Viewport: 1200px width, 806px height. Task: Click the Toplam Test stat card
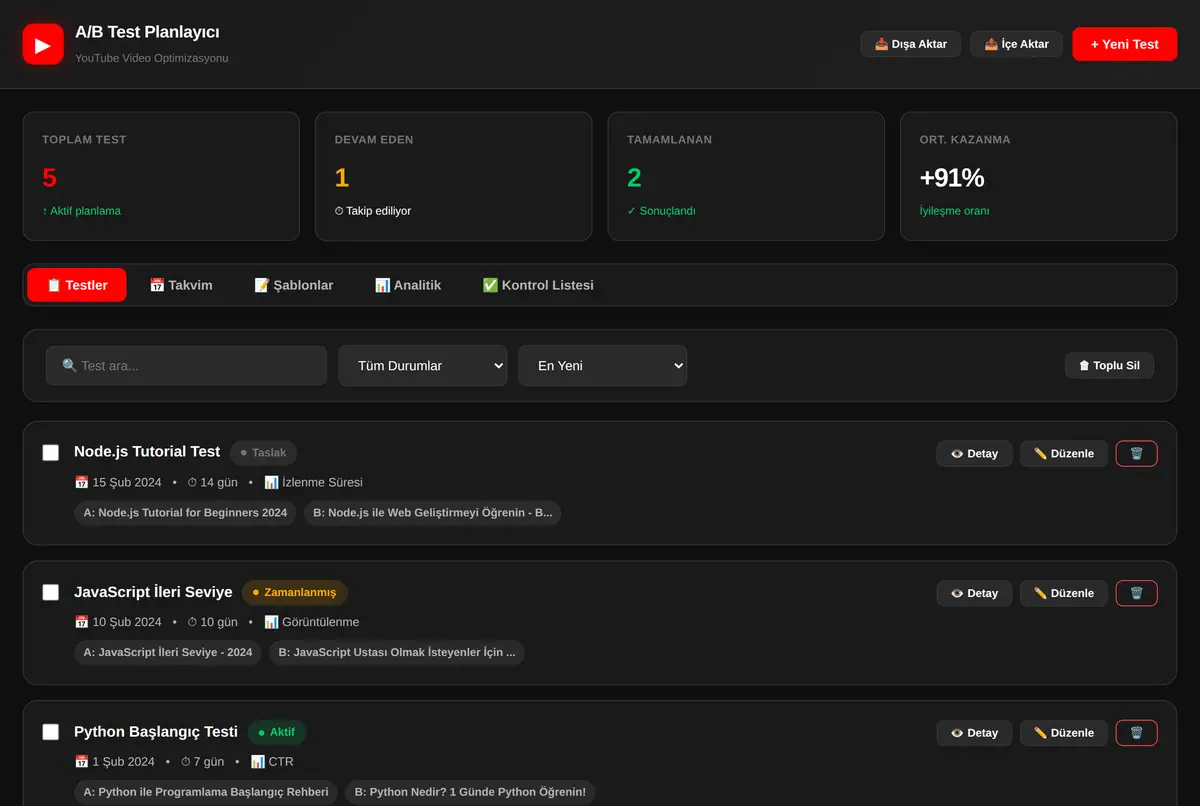tap(161, 176)
